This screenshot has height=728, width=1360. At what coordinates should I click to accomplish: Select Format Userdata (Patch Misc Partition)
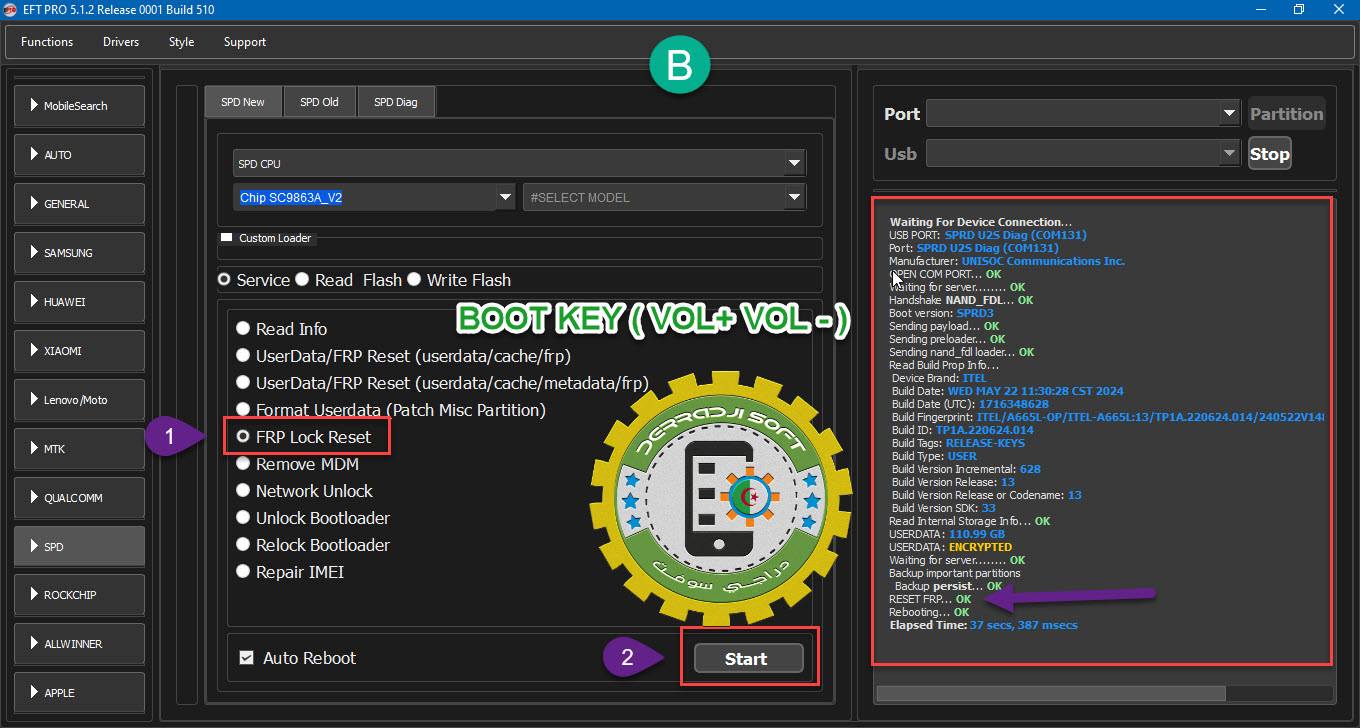(243, 409)
